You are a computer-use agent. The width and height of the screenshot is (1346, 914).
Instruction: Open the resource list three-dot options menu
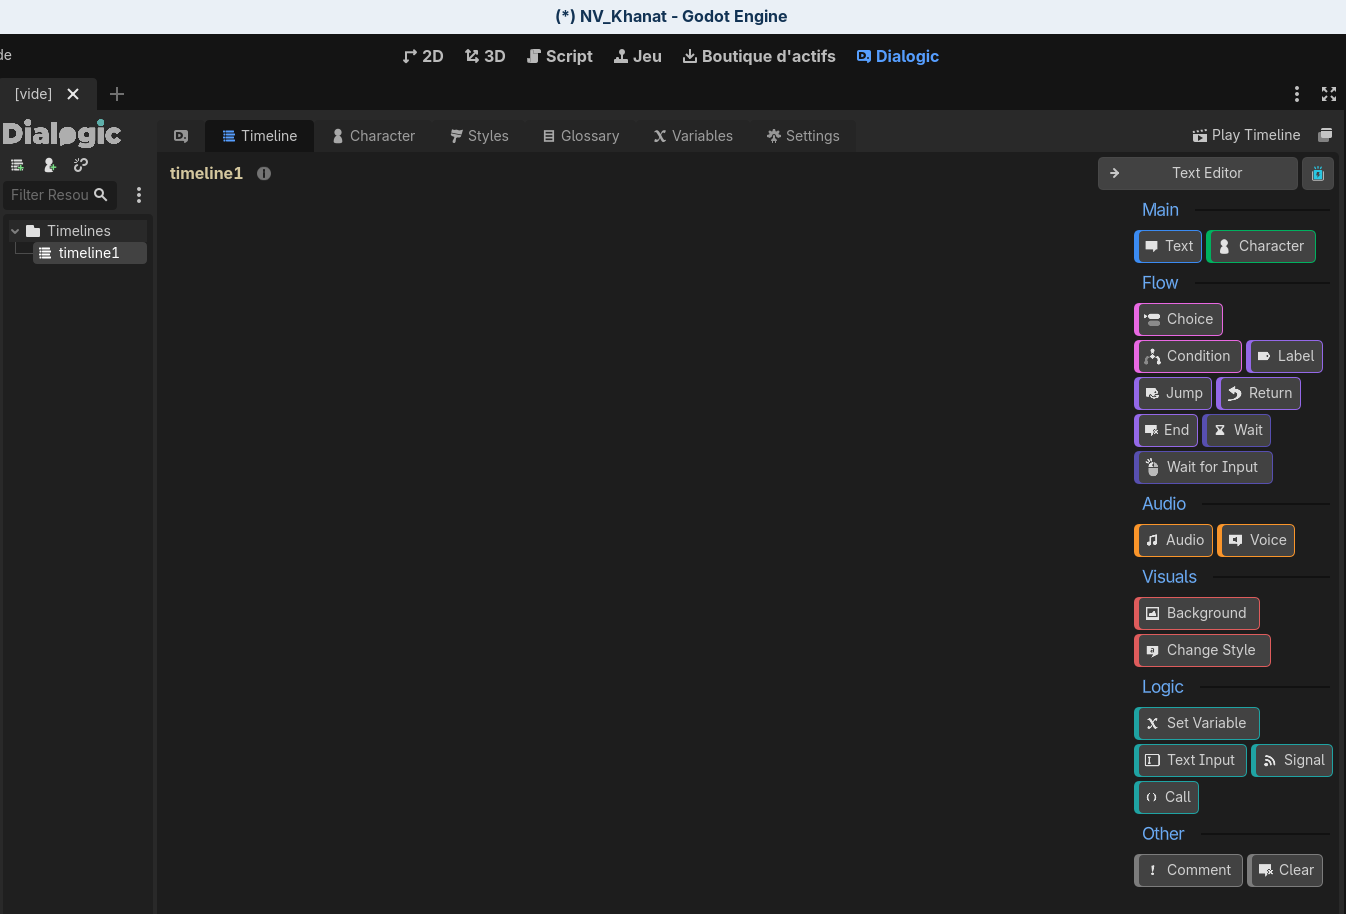(139, 195)
